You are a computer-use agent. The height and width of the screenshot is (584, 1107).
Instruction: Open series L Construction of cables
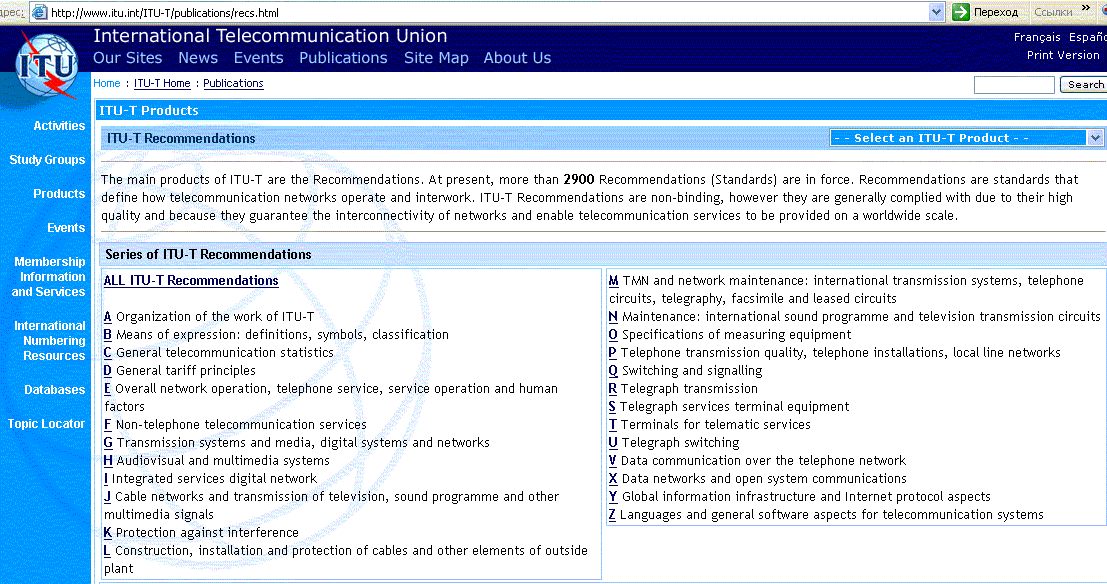(107, 551)
